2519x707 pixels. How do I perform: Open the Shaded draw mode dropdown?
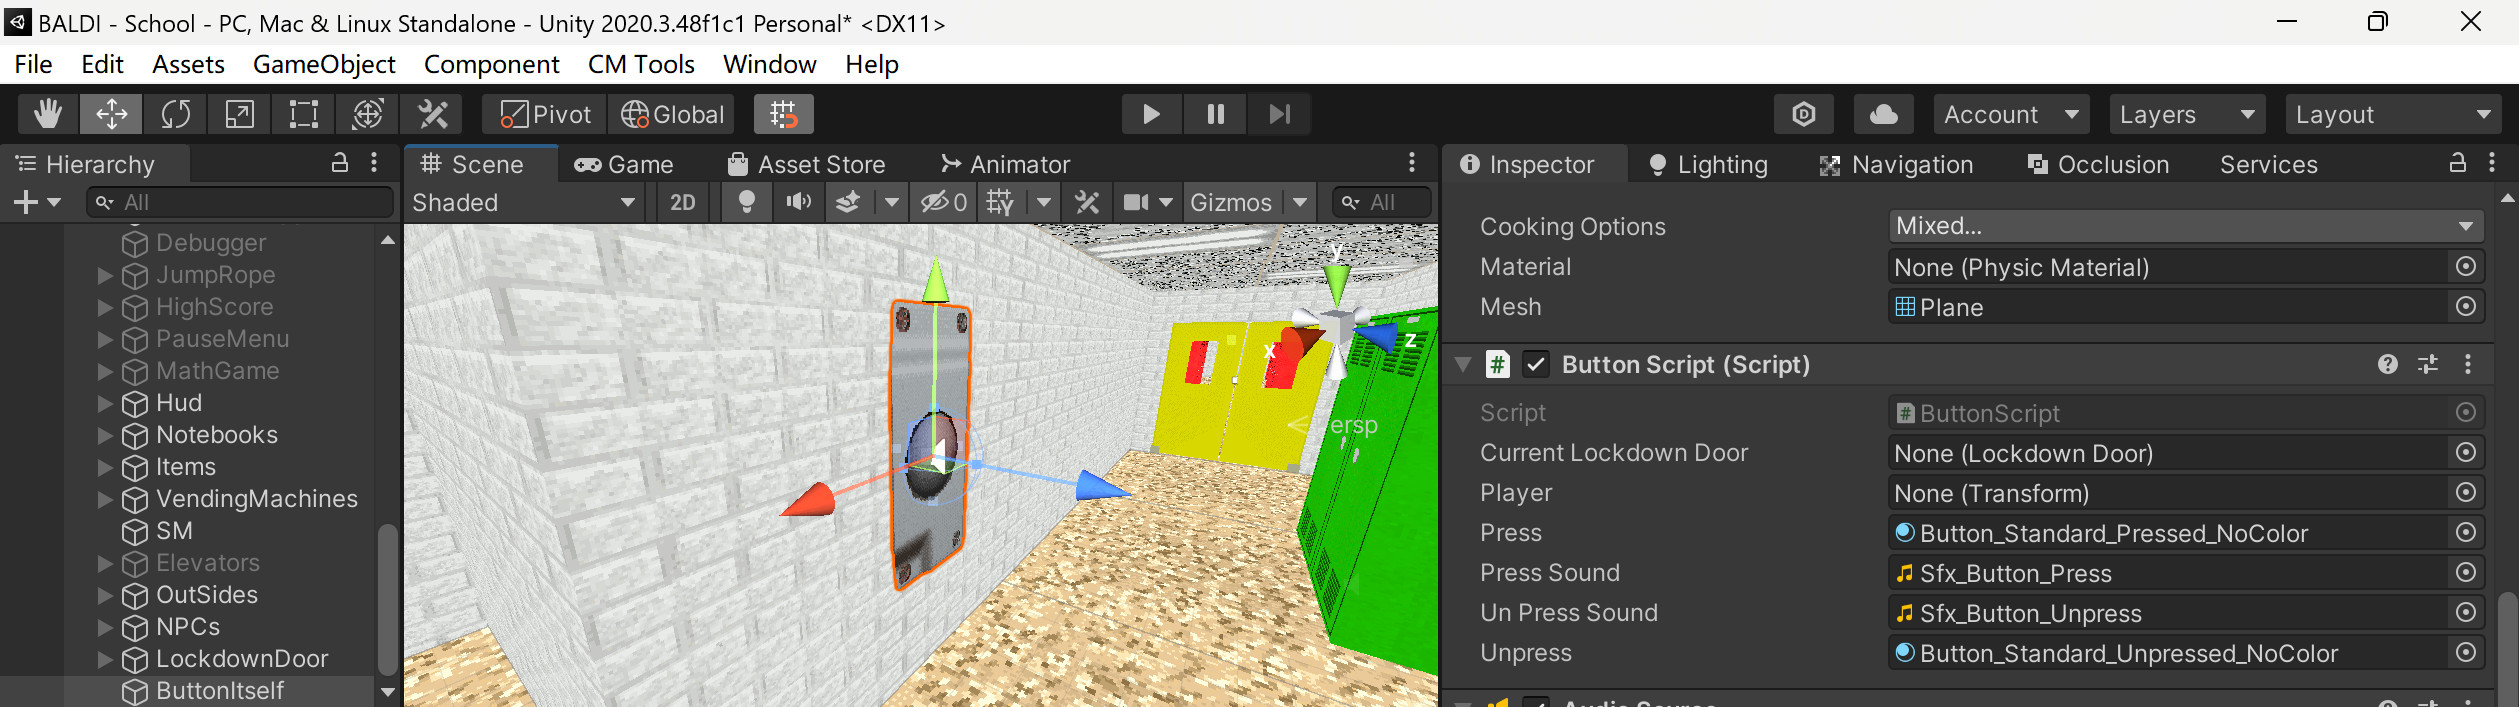pyautogui.click(x=523, y=202)
